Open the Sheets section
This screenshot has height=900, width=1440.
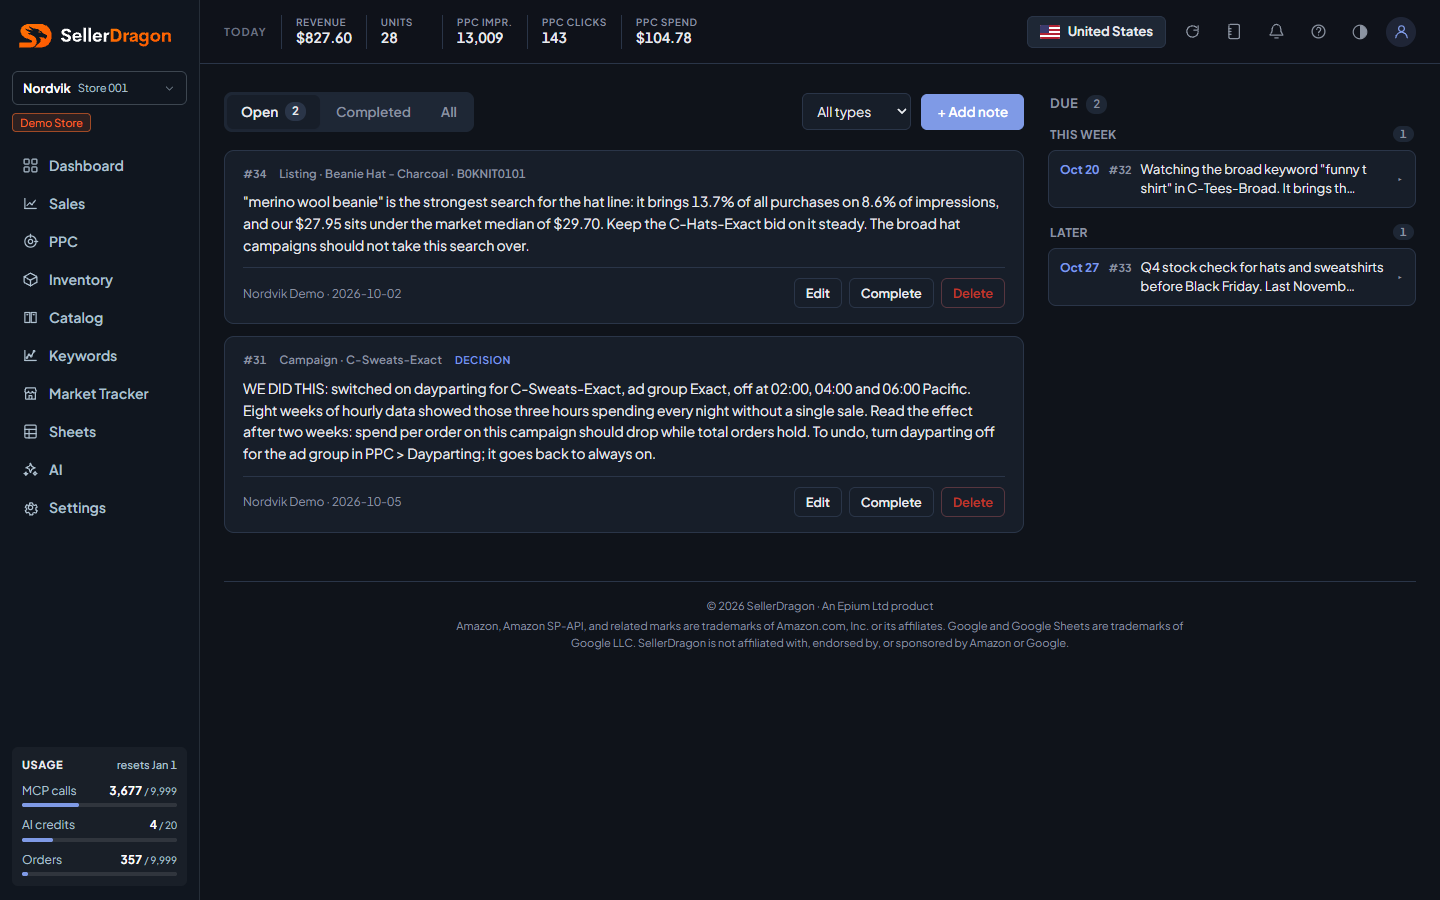click(x=99, y=432)
